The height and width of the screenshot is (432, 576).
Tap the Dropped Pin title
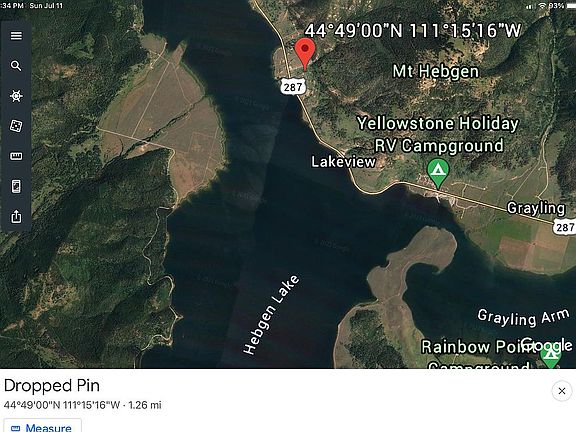[x=52, y=386]
